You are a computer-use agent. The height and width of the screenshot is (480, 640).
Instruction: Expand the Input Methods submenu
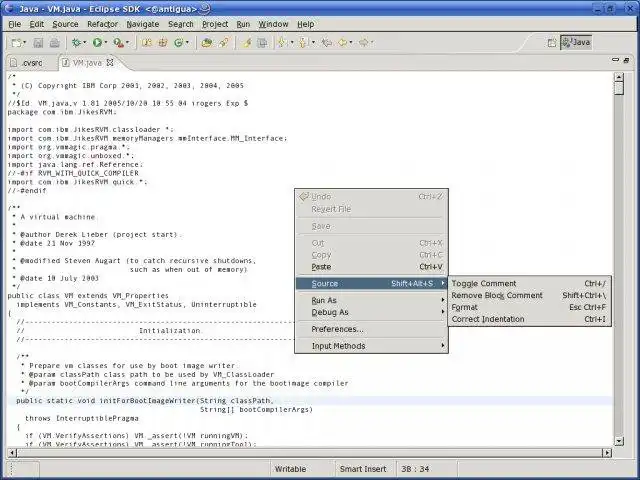coord(371,346)
